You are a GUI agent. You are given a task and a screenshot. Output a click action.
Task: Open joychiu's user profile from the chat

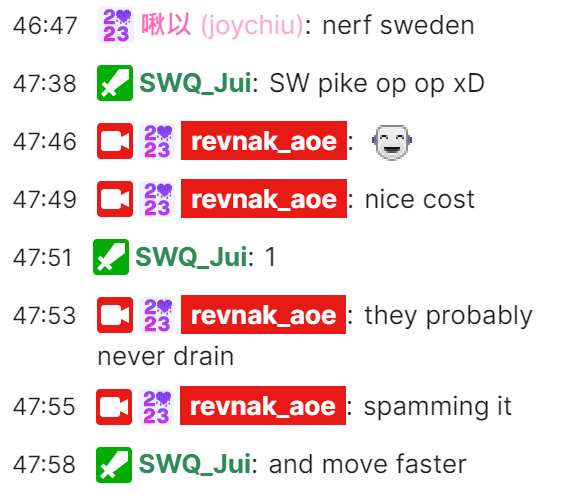coord(222,25)
